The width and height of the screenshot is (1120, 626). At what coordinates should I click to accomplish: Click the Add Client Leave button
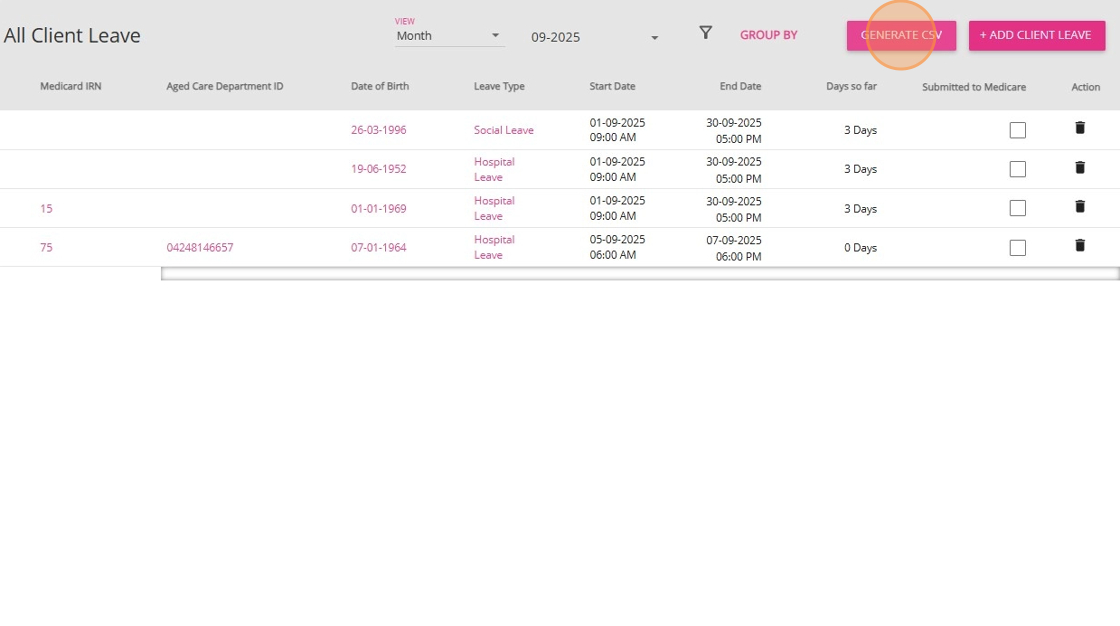[x=1036, y=35]
